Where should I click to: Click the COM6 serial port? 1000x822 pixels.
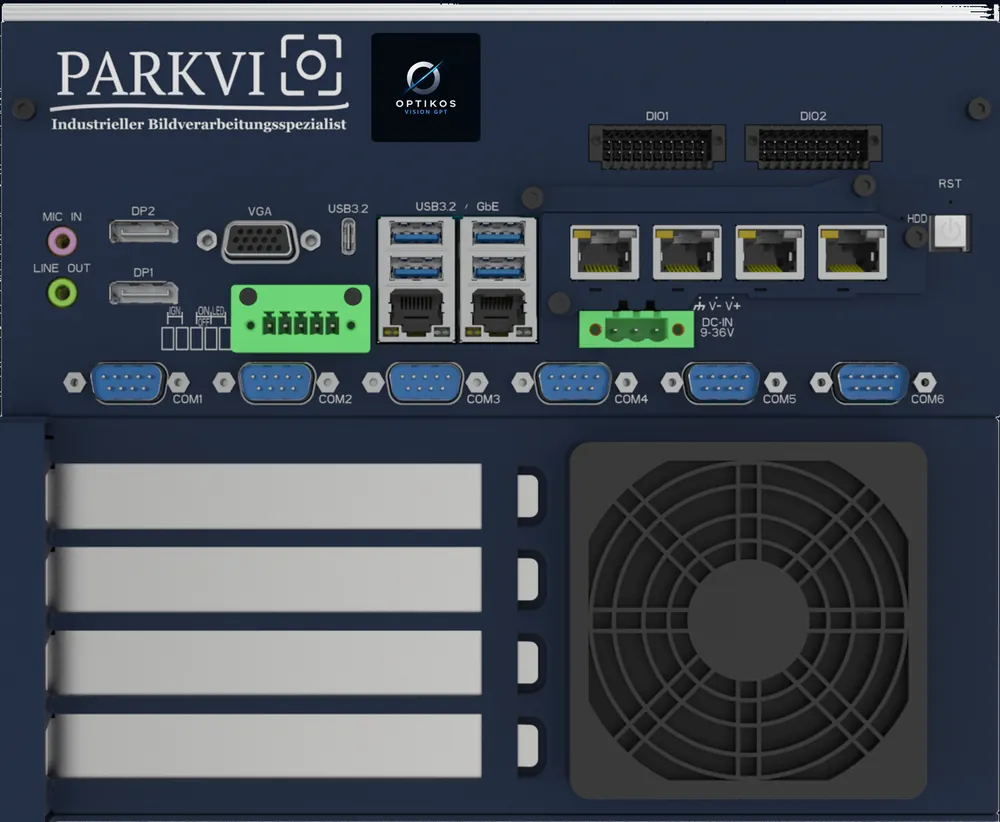click(x=870, y=383)
